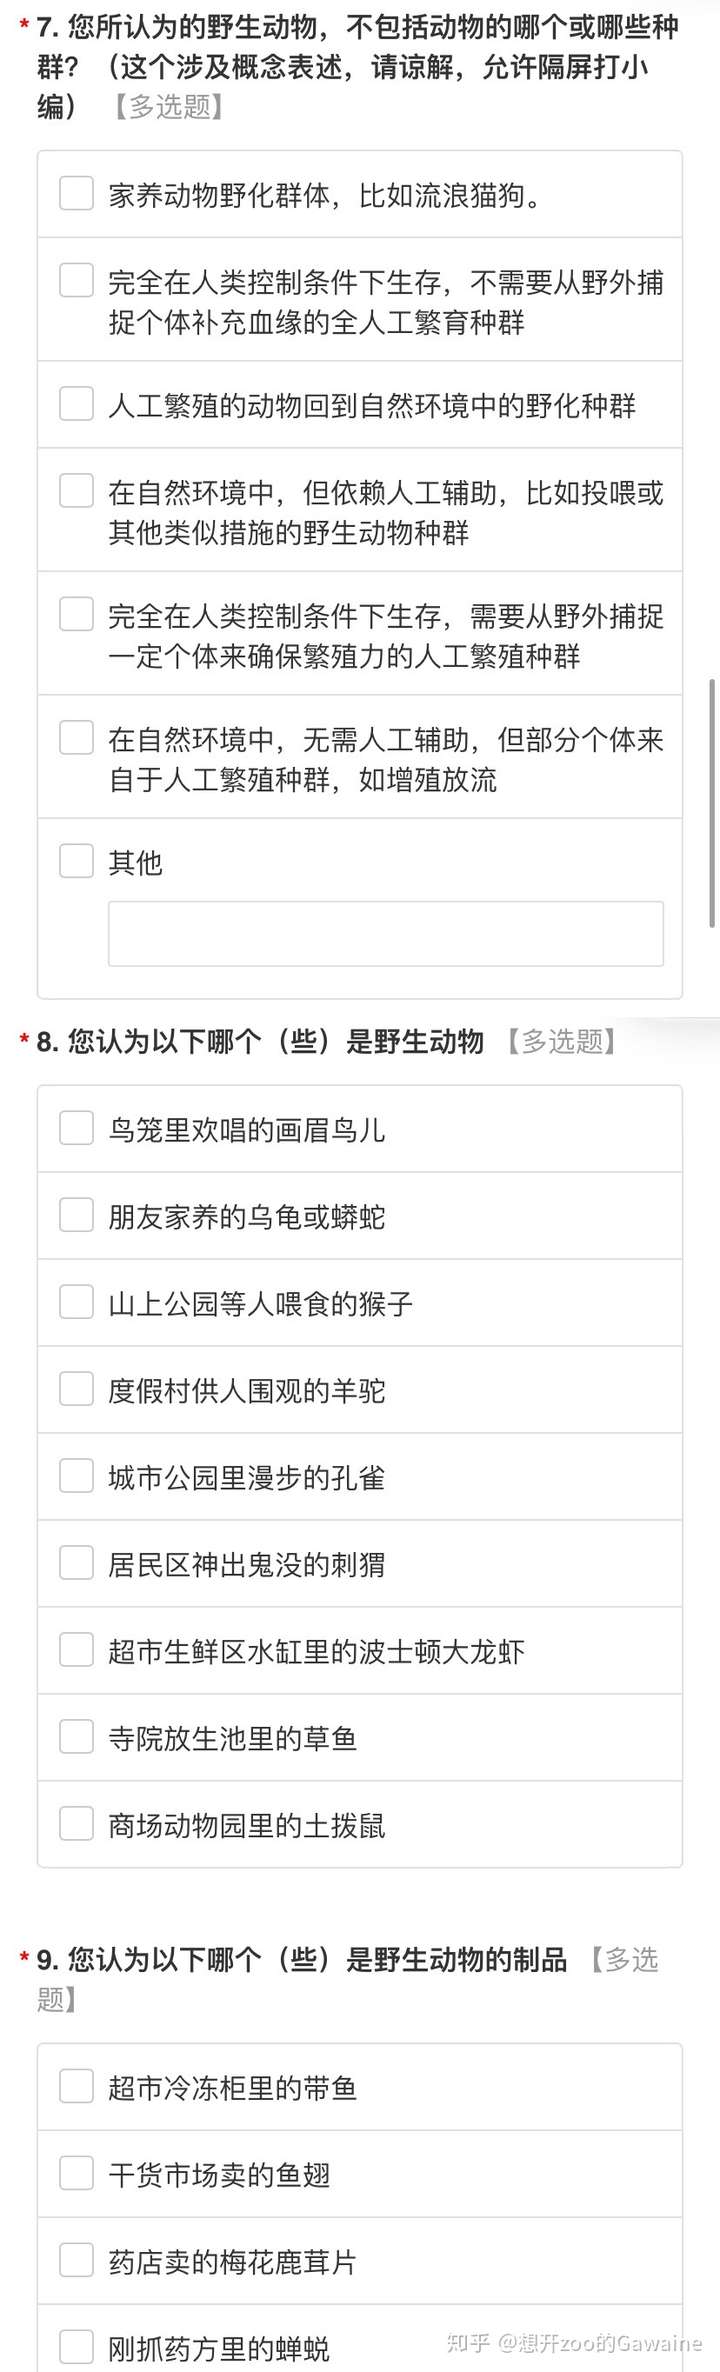This screenshot has height=2372, width=720.
Task: Check the 增殖放流 option in question 7
Action: click(x=76, y=738)
